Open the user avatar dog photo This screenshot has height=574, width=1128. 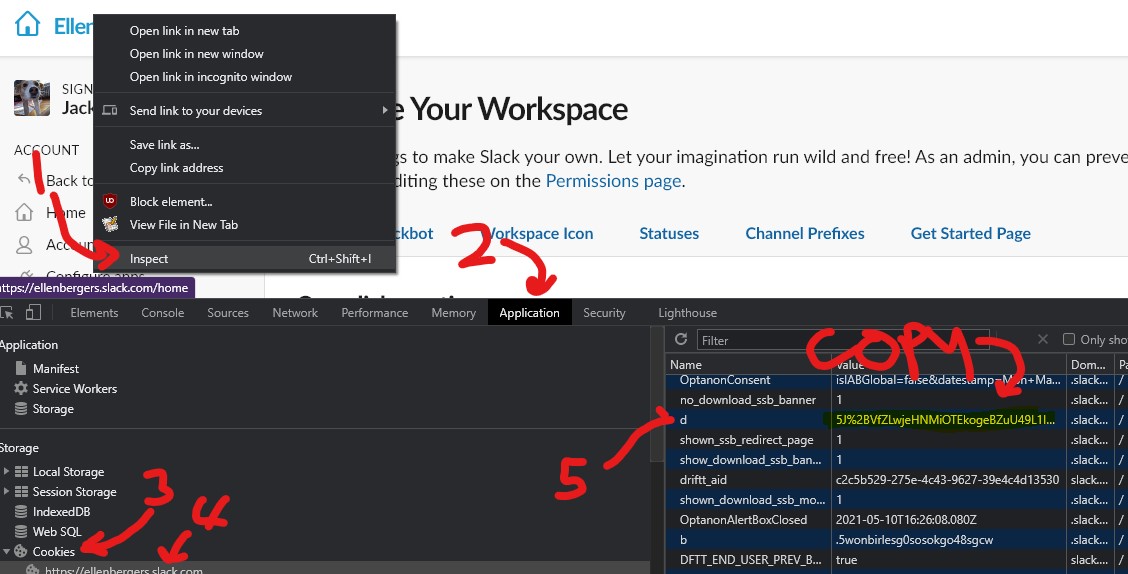[32, 99]
